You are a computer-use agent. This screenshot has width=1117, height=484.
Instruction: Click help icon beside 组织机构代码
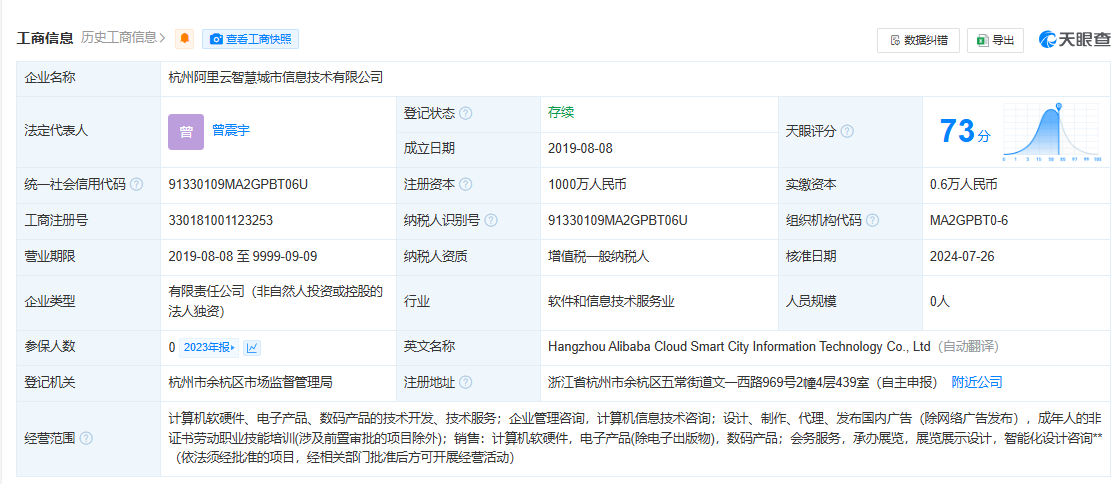(873, 220)
